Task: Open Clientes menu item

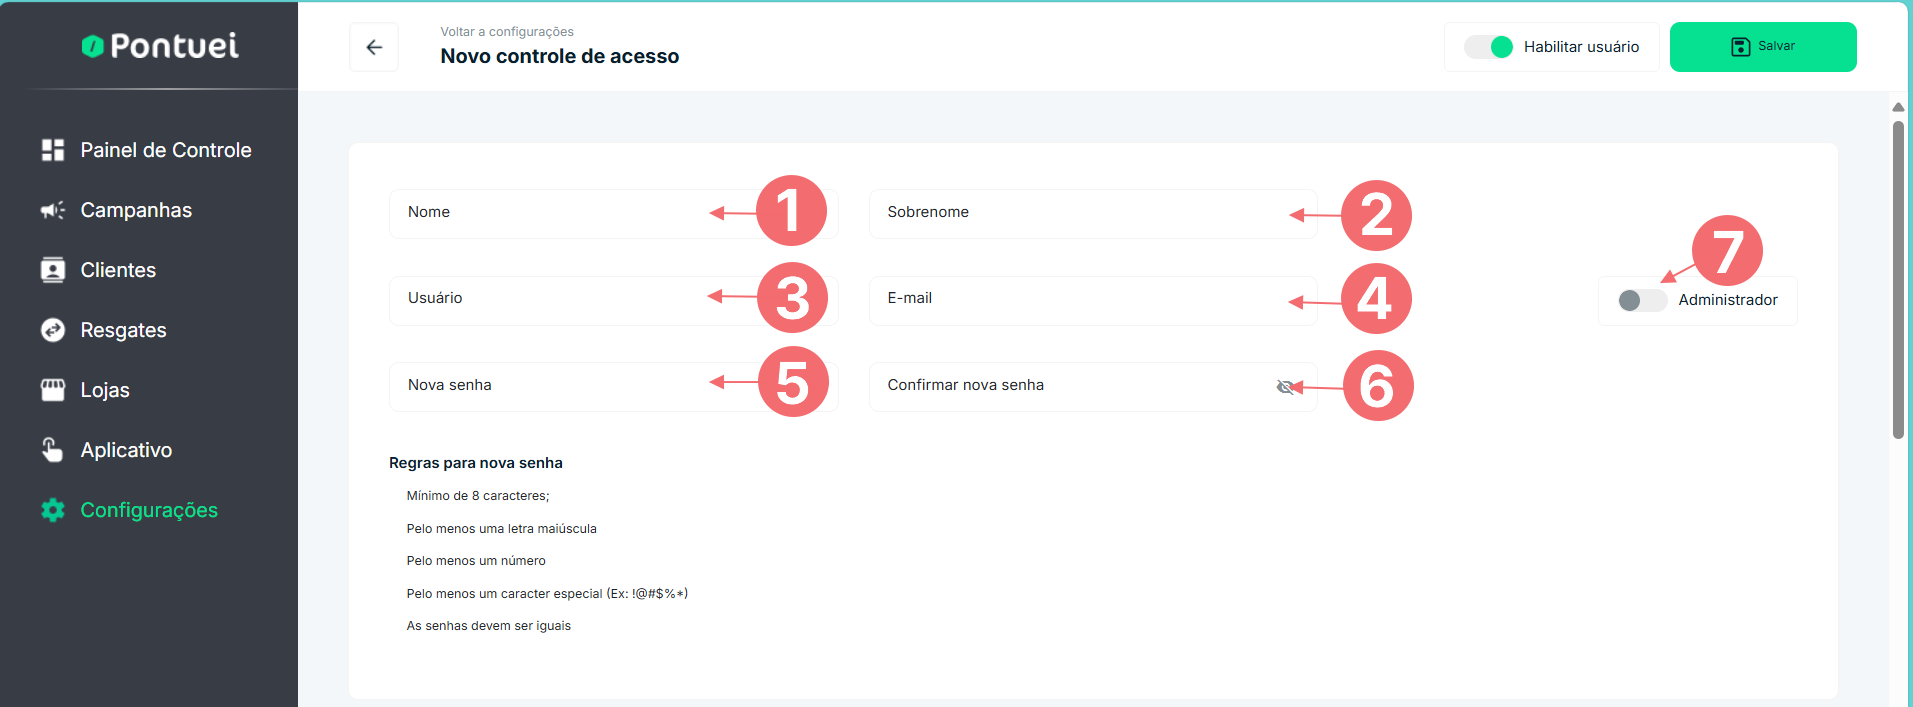Action: [x=118, y=270]
